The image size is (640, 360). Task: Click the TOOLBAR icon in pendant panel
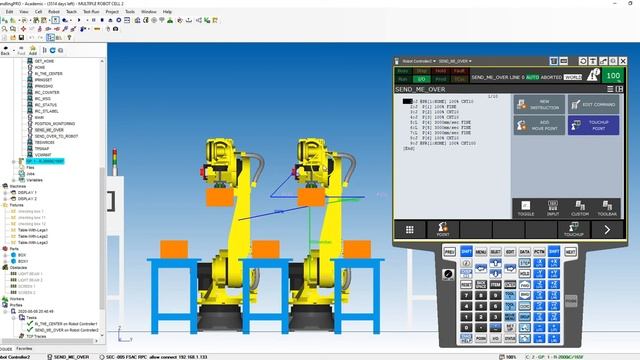coord(607,208)
